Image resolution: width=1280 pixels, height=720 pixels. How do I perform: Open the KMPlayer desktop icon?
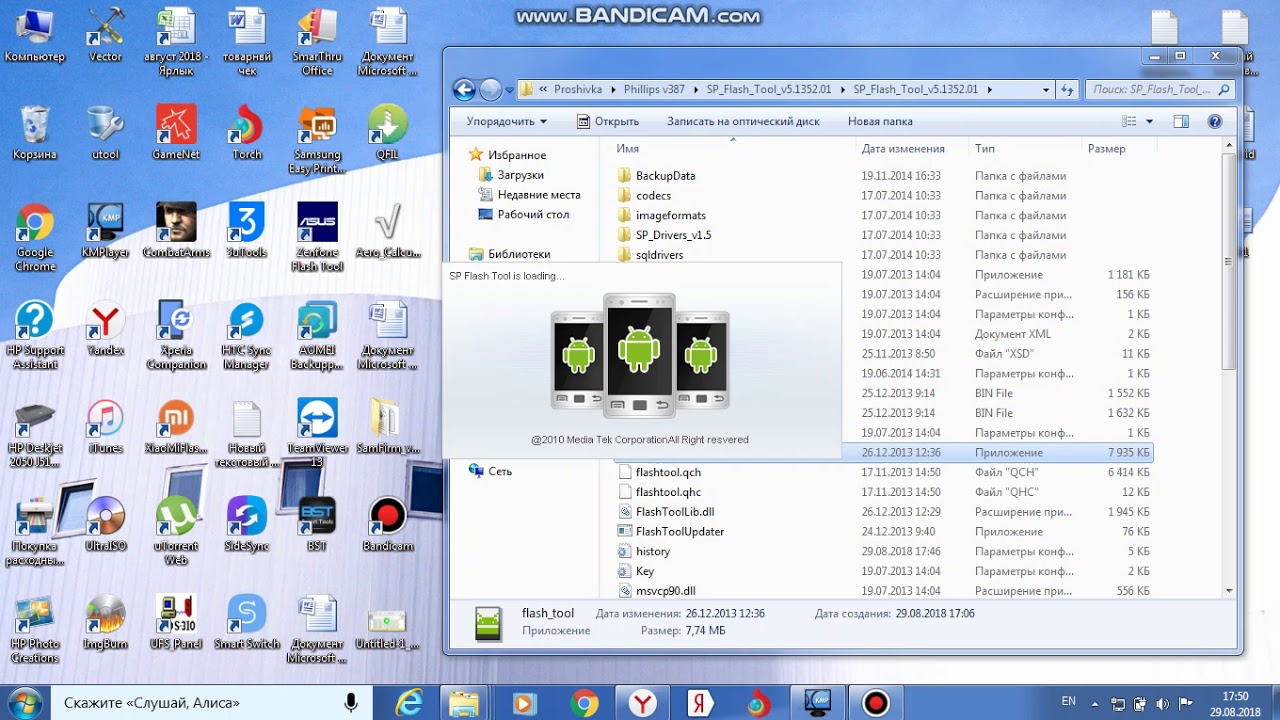(105, 231)
